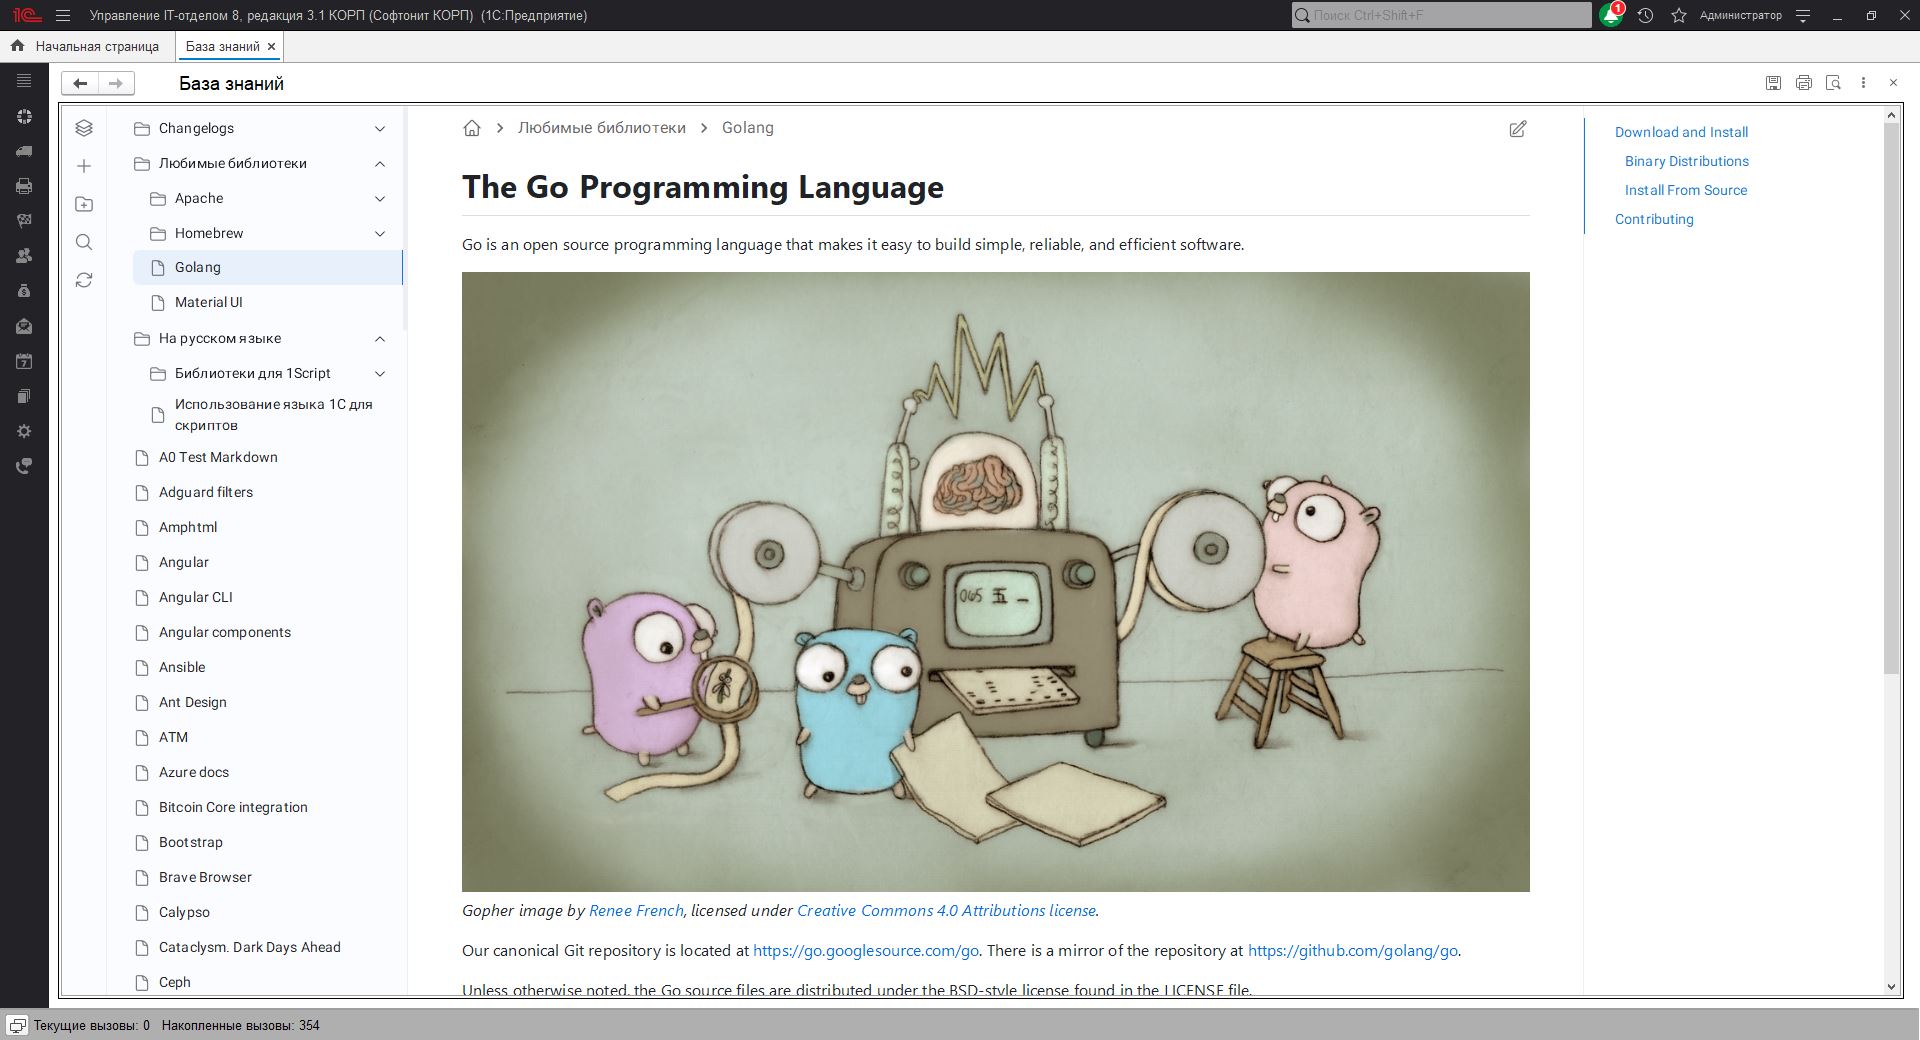The image size is (1920, 1040).
Task: Expand the Homebrew folder chevron
Action: coord(380,234)
